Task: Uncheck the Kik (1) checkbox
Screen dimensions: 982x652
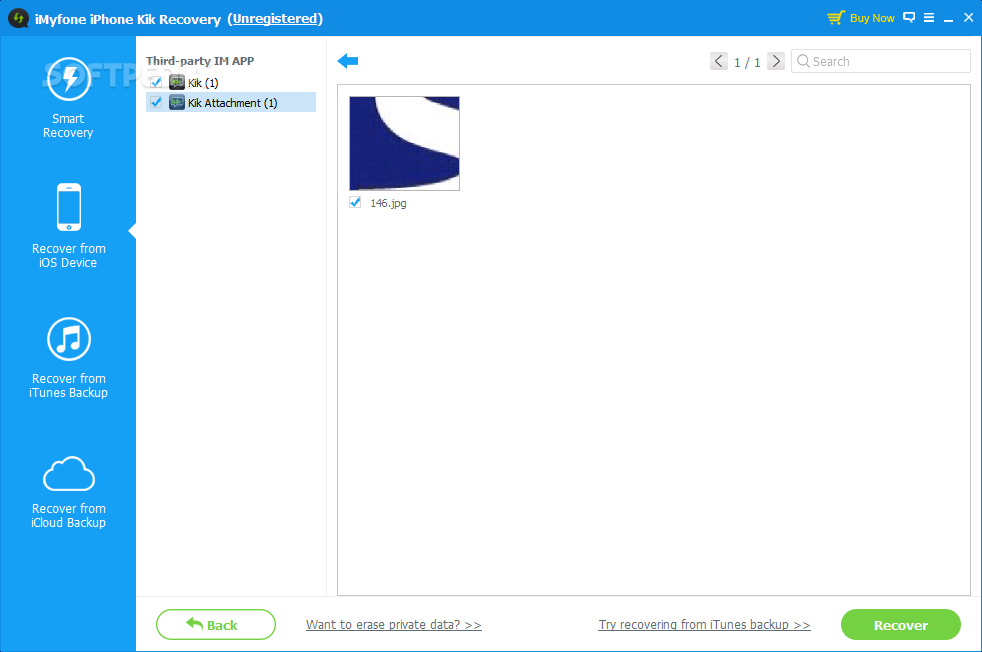Action: coord(156,82)
